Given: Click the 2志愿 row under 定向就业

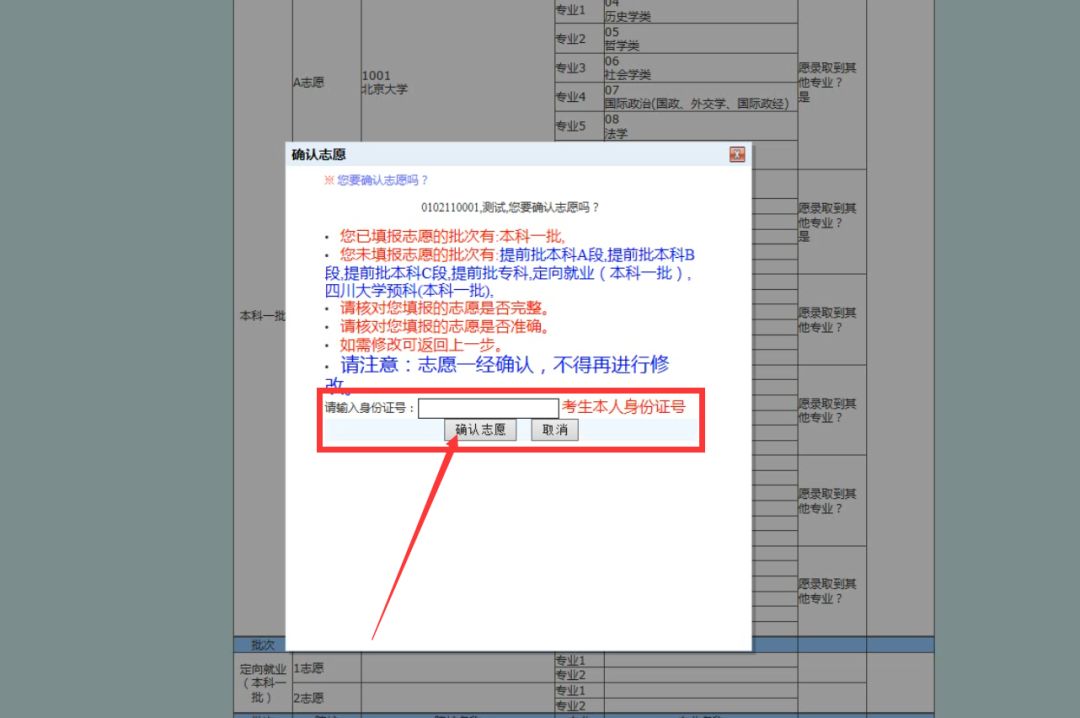Looking at the screenshot, I should click(x=308, y=698).
